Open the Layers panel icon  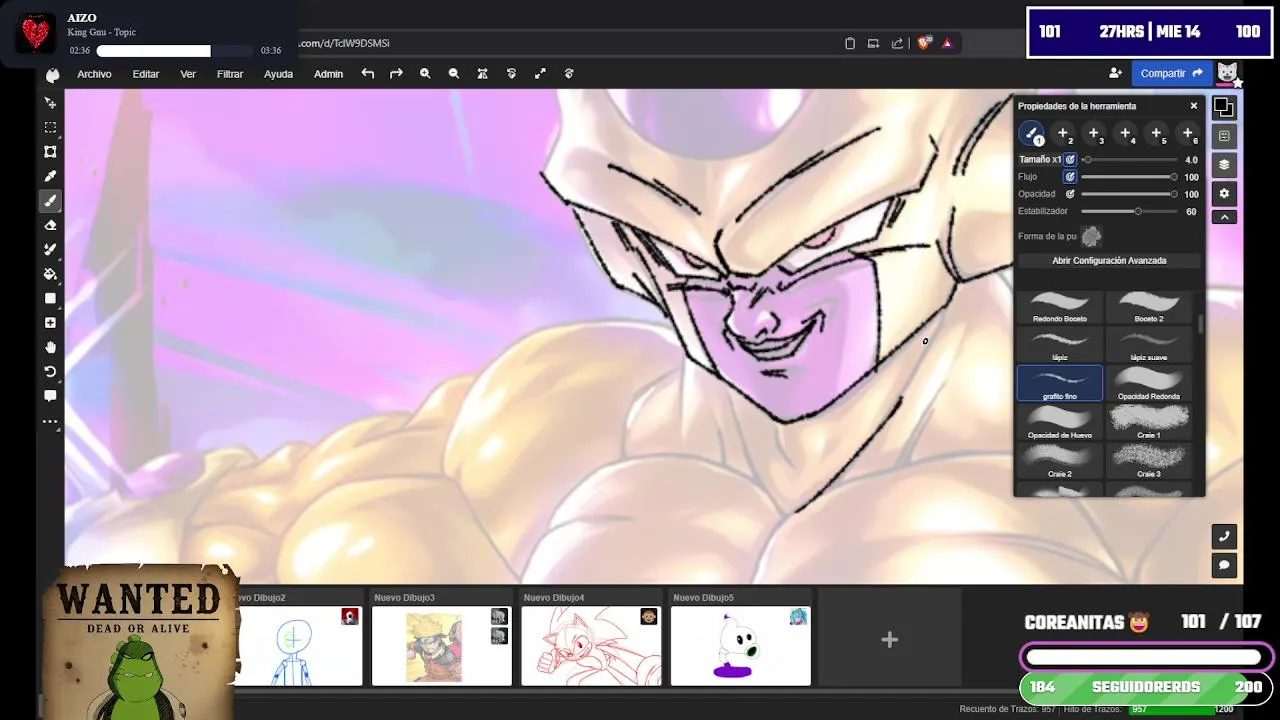(x=1224, y=165)
